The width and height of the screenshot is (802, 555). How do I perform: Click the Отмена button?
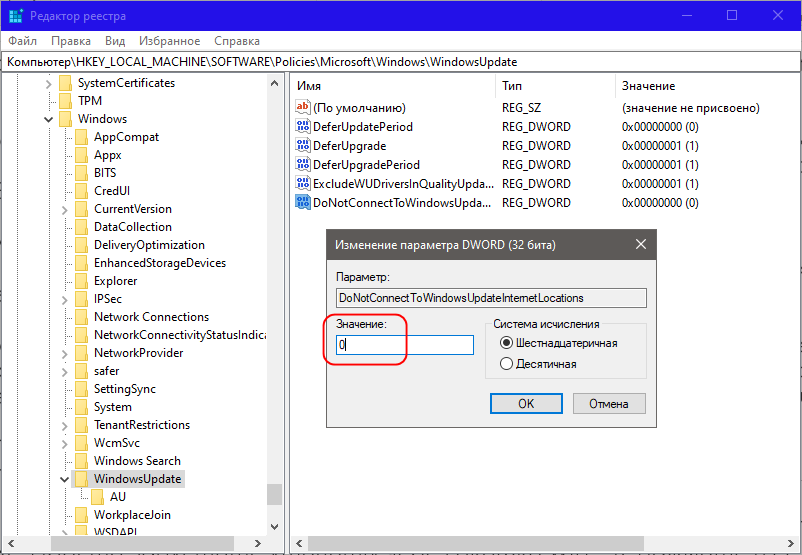pos(609,404)
